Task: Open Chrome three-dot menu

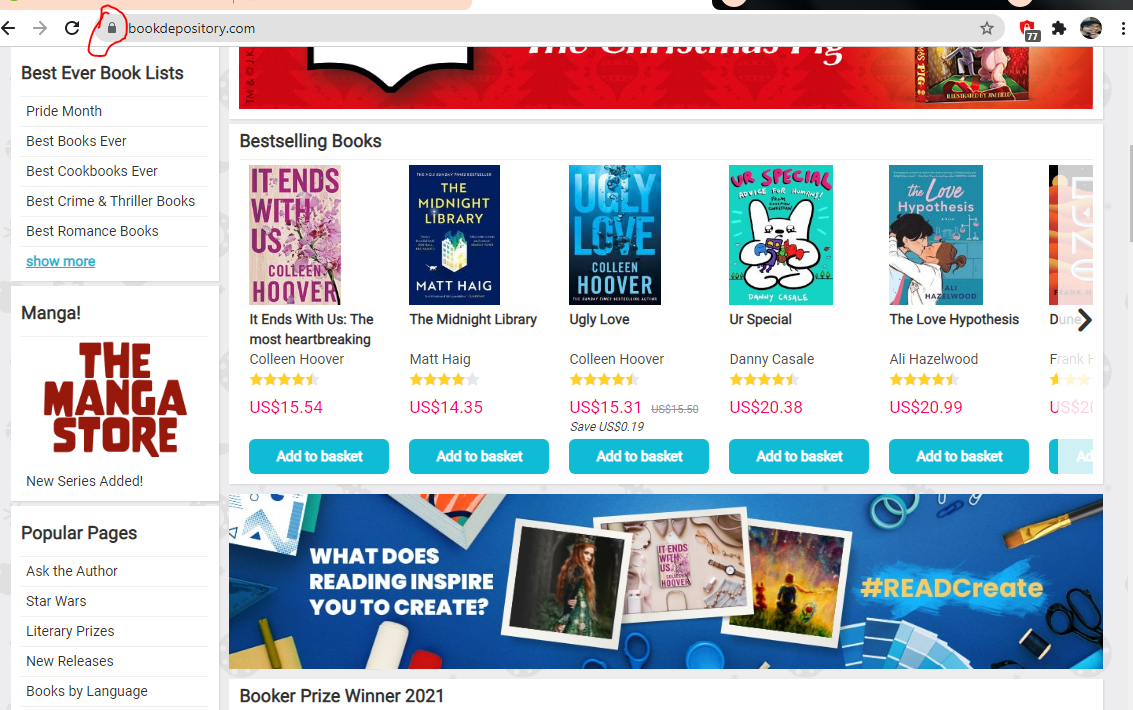Action: (1122, 28)
